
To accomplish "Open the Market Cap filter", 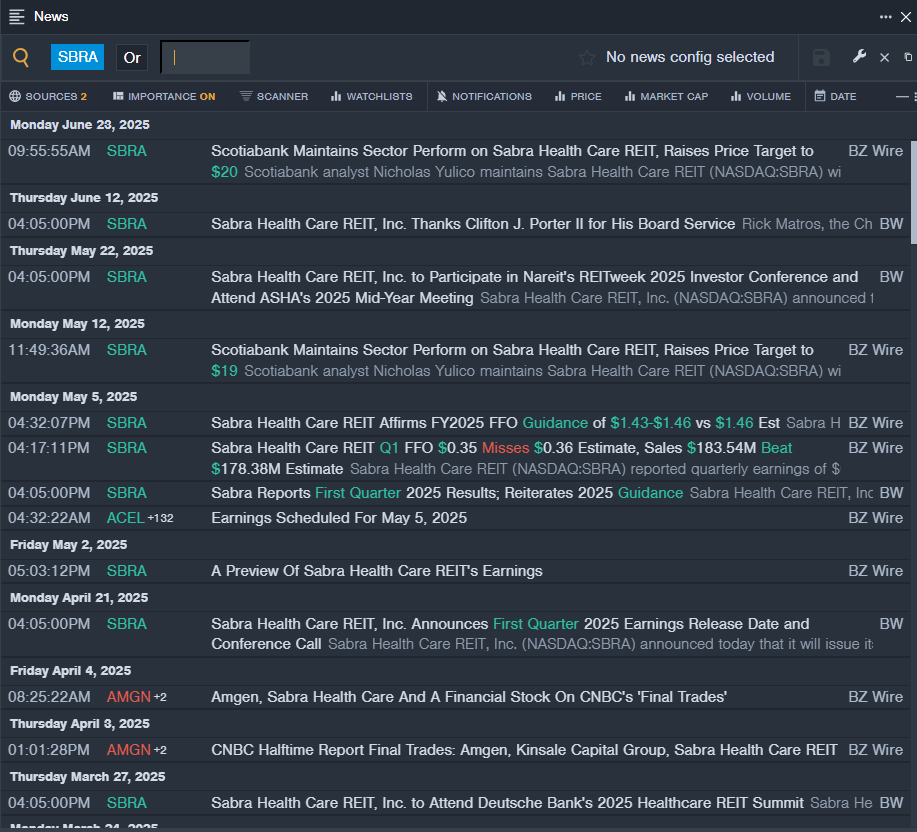I will point(666,96).
